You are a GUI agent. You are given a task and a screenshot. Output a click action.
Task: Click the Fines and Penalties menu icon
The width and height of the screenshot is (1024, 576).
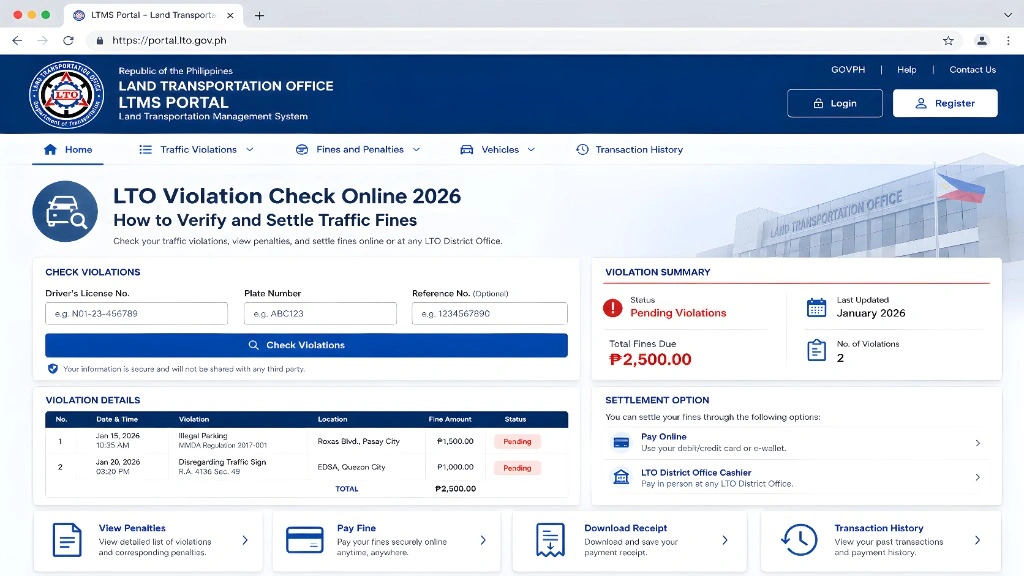coord(302,150)
